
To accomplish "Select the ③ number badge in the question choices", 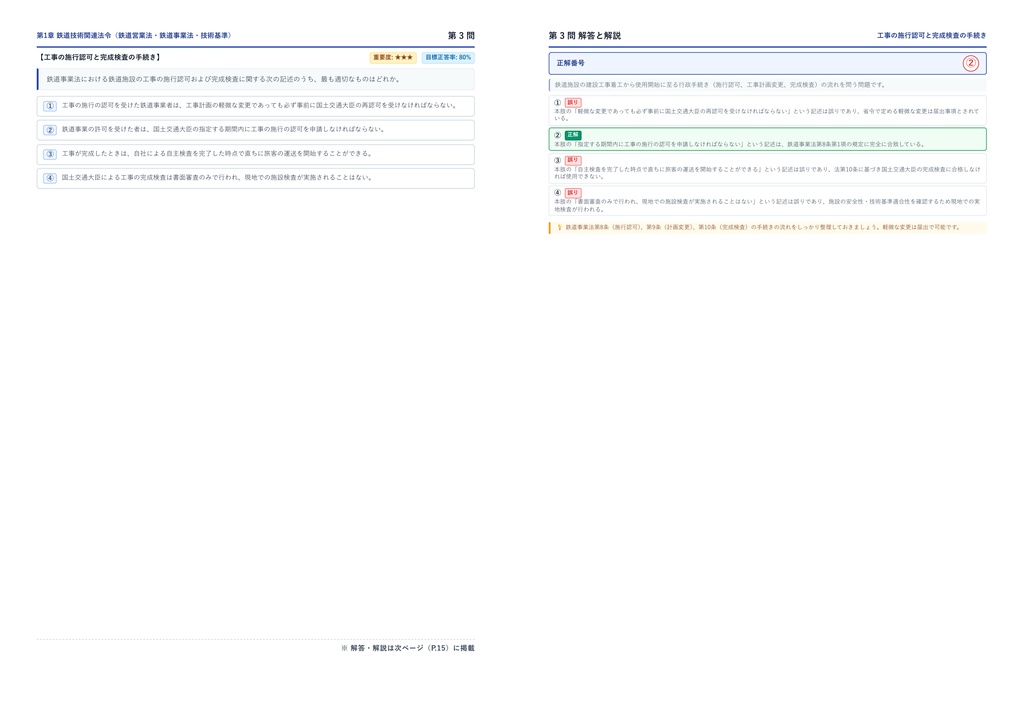I will click(50, 154).
